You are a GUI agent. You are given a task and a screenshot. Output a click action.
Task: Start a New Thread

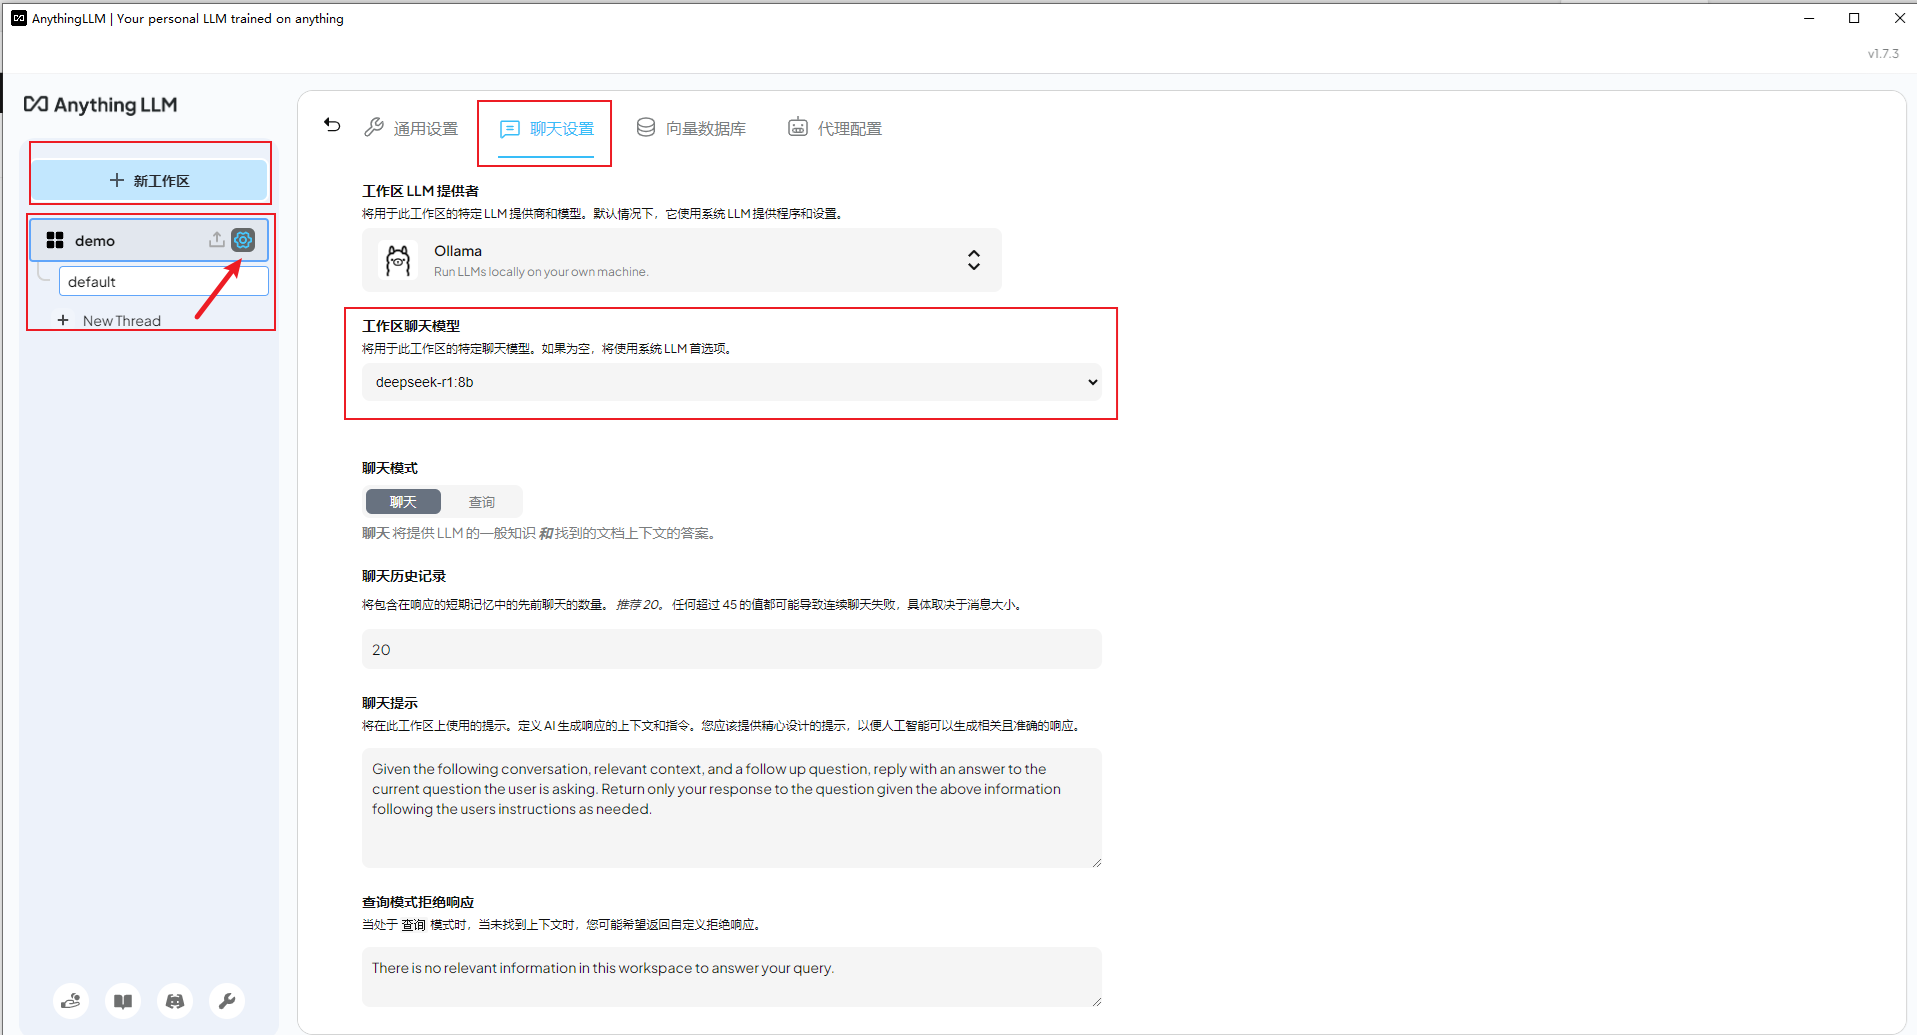pos(109,320)
